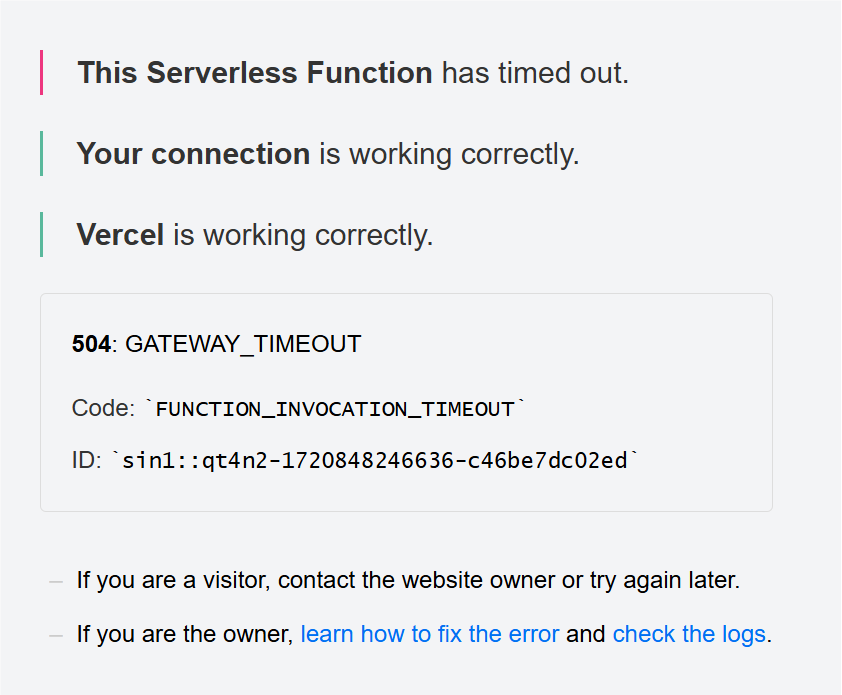Click the 'Your connection' bold text

193,154
